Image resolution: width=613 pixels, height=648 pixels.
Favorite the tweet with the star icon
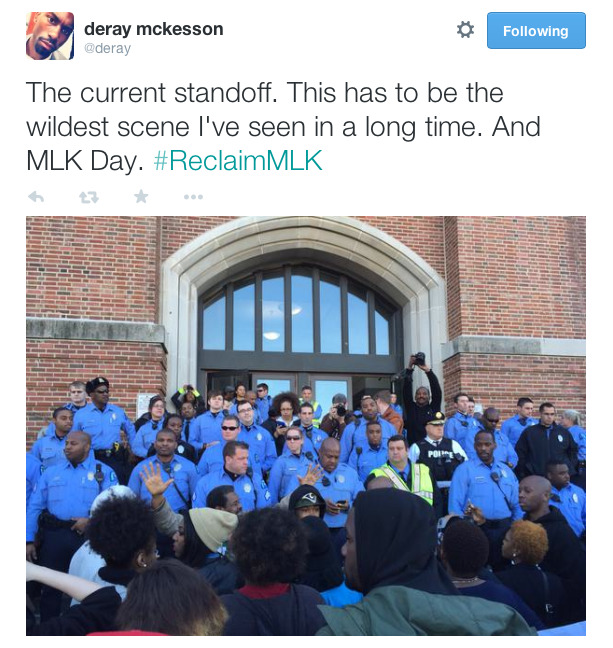[x=141, y=196]
